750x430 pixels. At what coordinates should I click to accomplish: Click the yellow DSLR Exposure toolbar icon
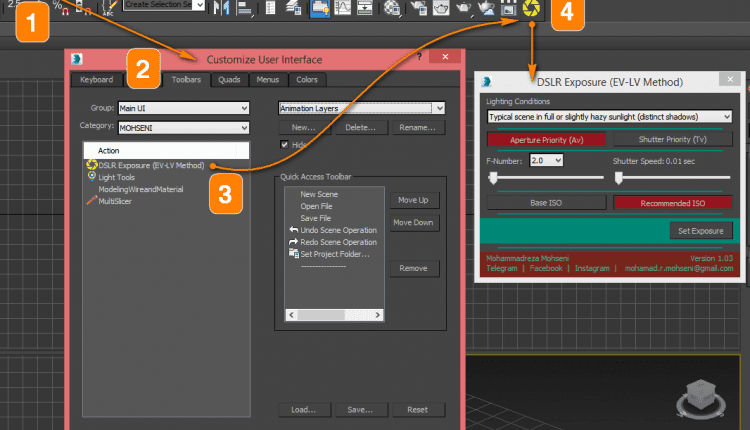531,8
